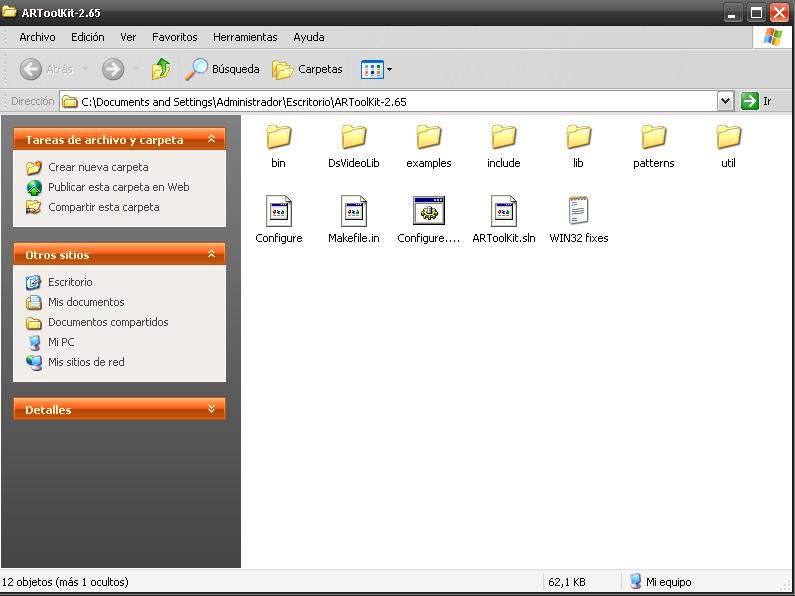
Task: Open the Favoritos menu
Action: pyautogui.click(x=174, y=37)
